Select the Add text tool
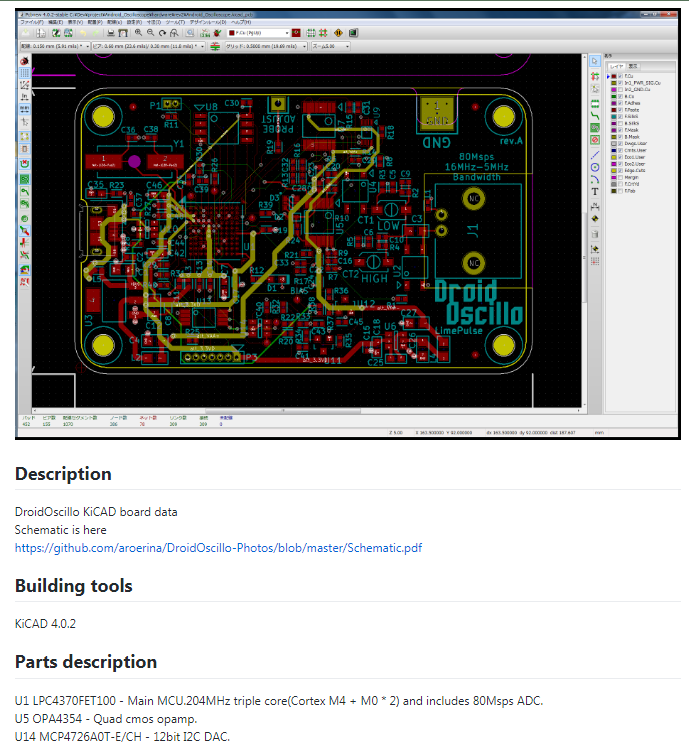The width and height of the screenshot is (689, 750). [595, 191]
